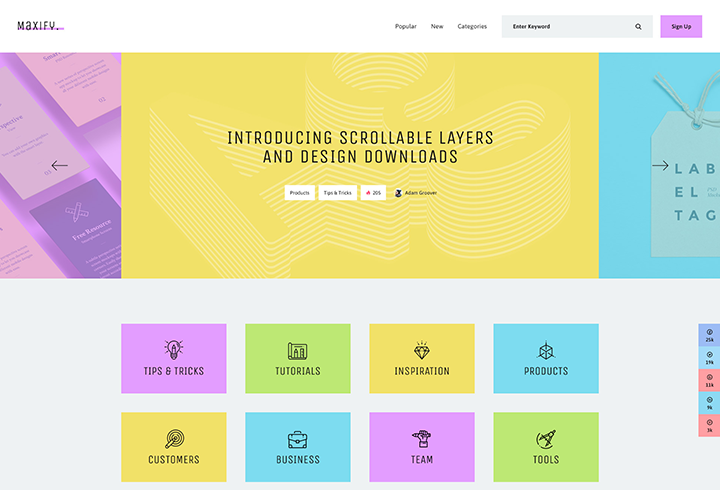Click the Products tag in hero banner
720x490 pixels.
click(299, 193)
